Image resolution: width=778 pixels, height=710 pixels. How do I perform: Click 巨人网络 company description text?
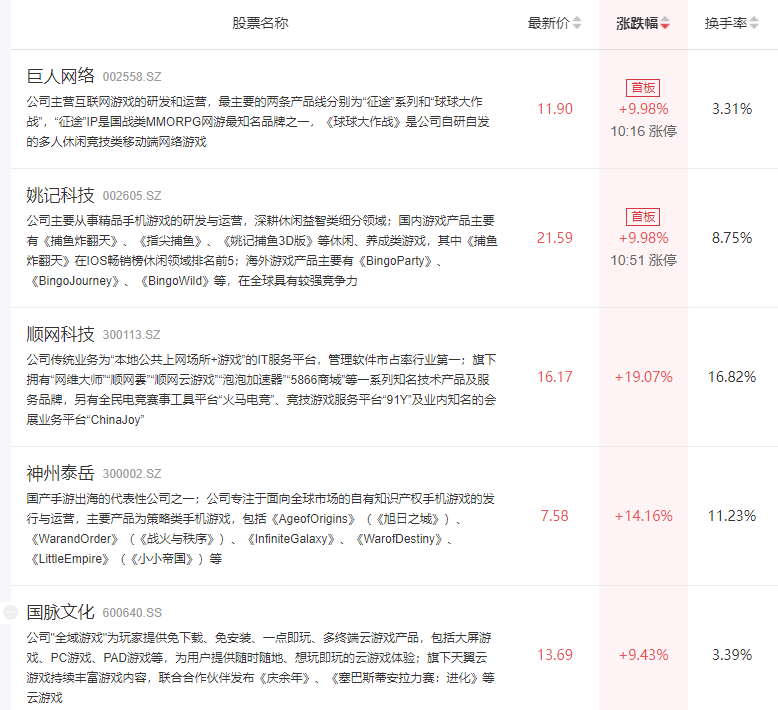(258, 122)
